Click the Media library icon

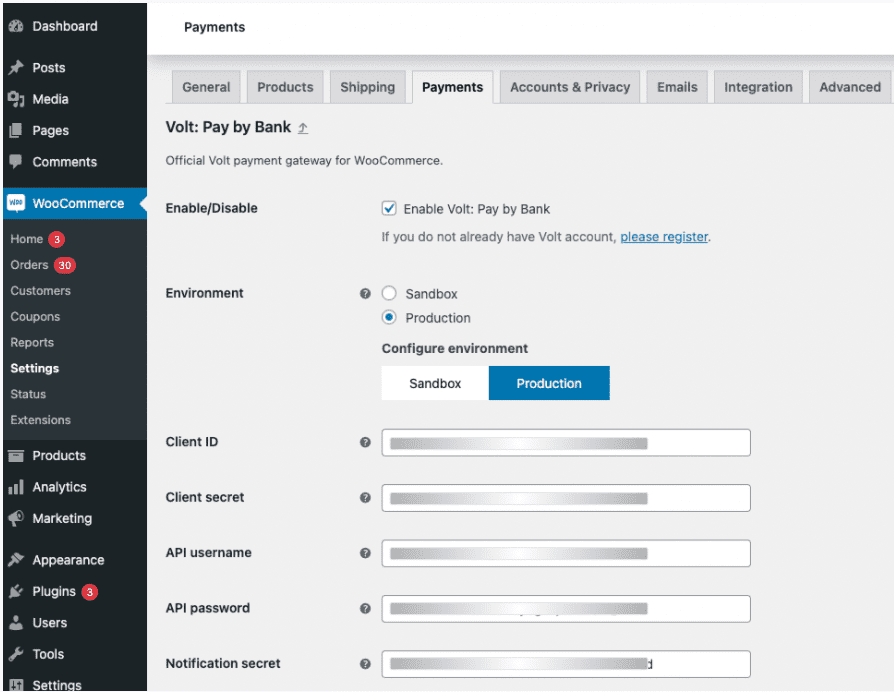click(x=16, y=99)
